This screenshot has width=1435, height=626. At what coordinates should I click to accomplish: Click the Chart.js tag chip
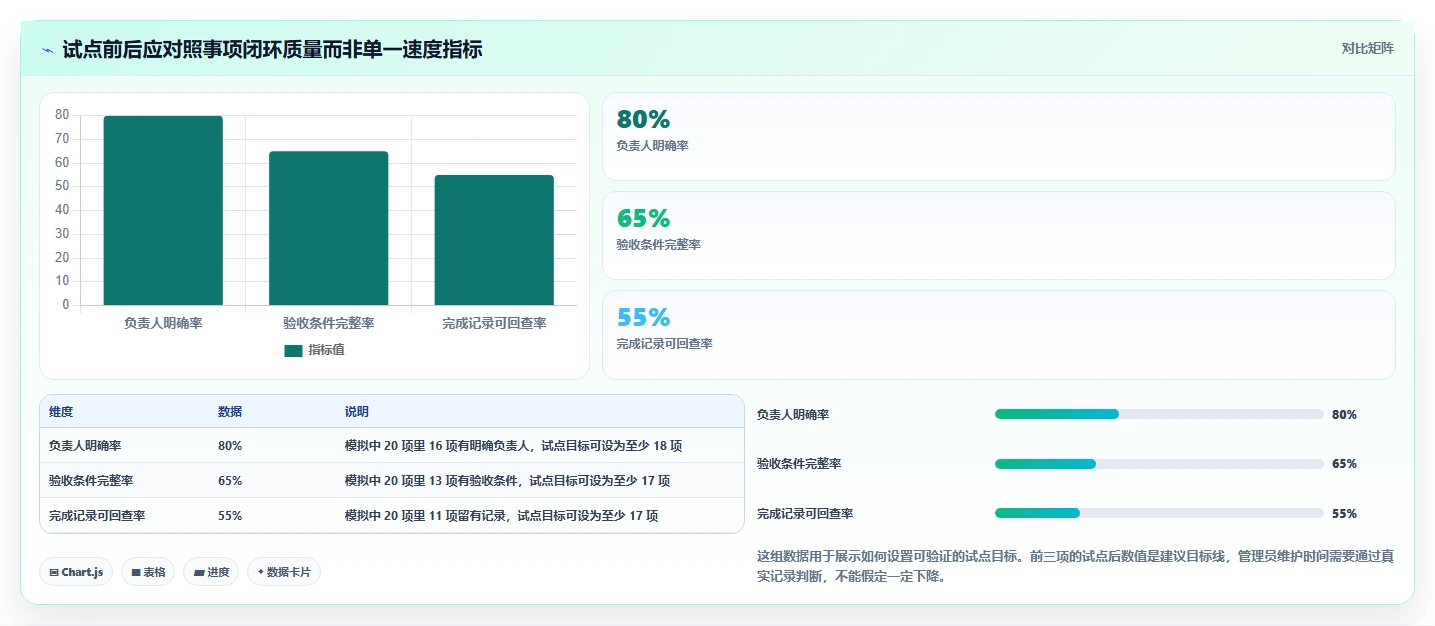click(x=77, y=572)
